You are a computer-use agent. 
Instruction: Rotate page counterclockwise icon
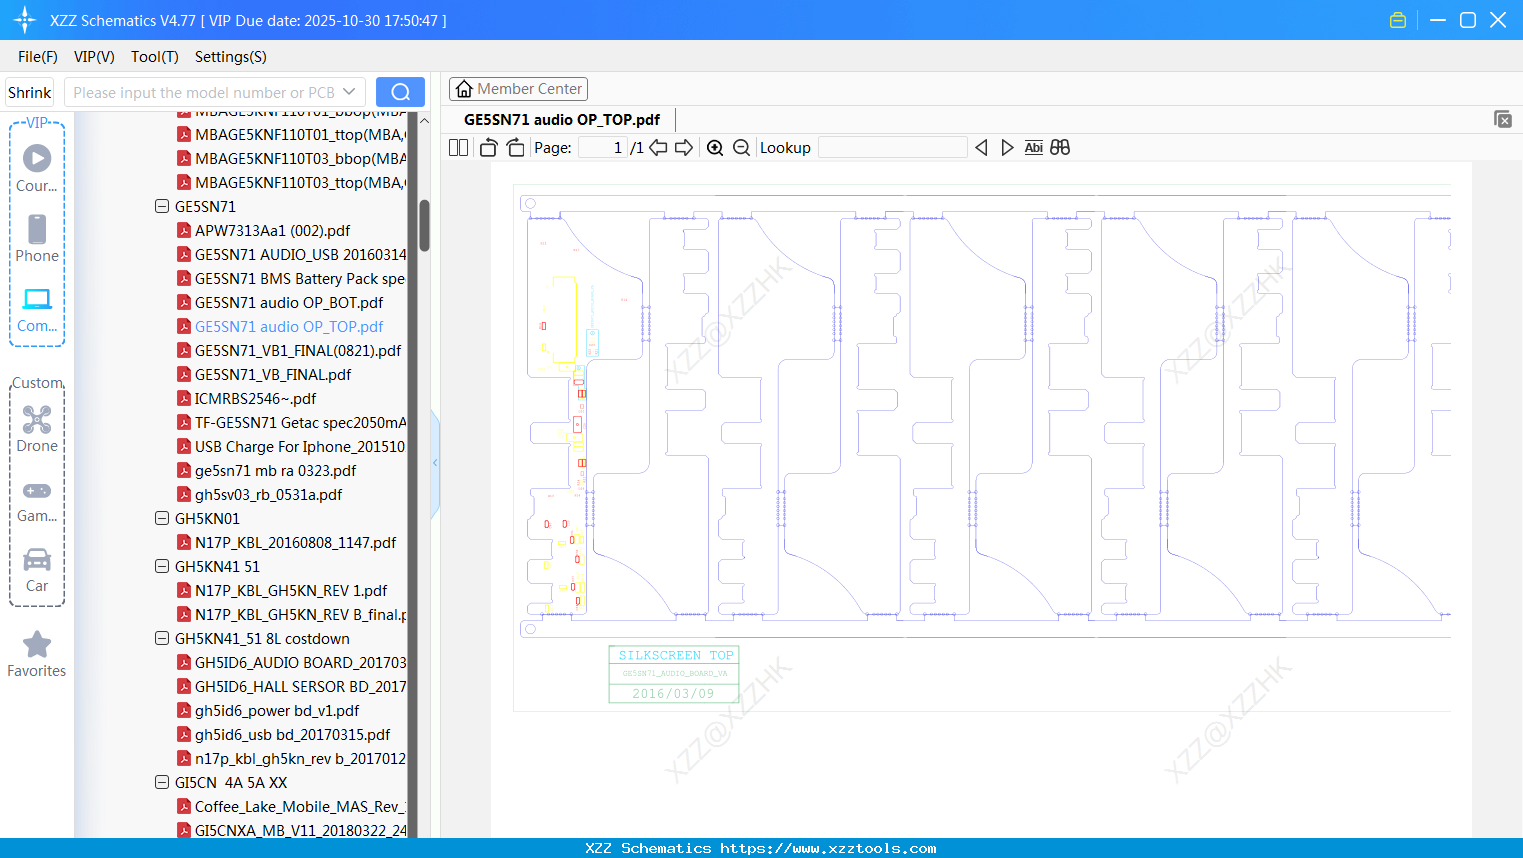pos(488,147)
